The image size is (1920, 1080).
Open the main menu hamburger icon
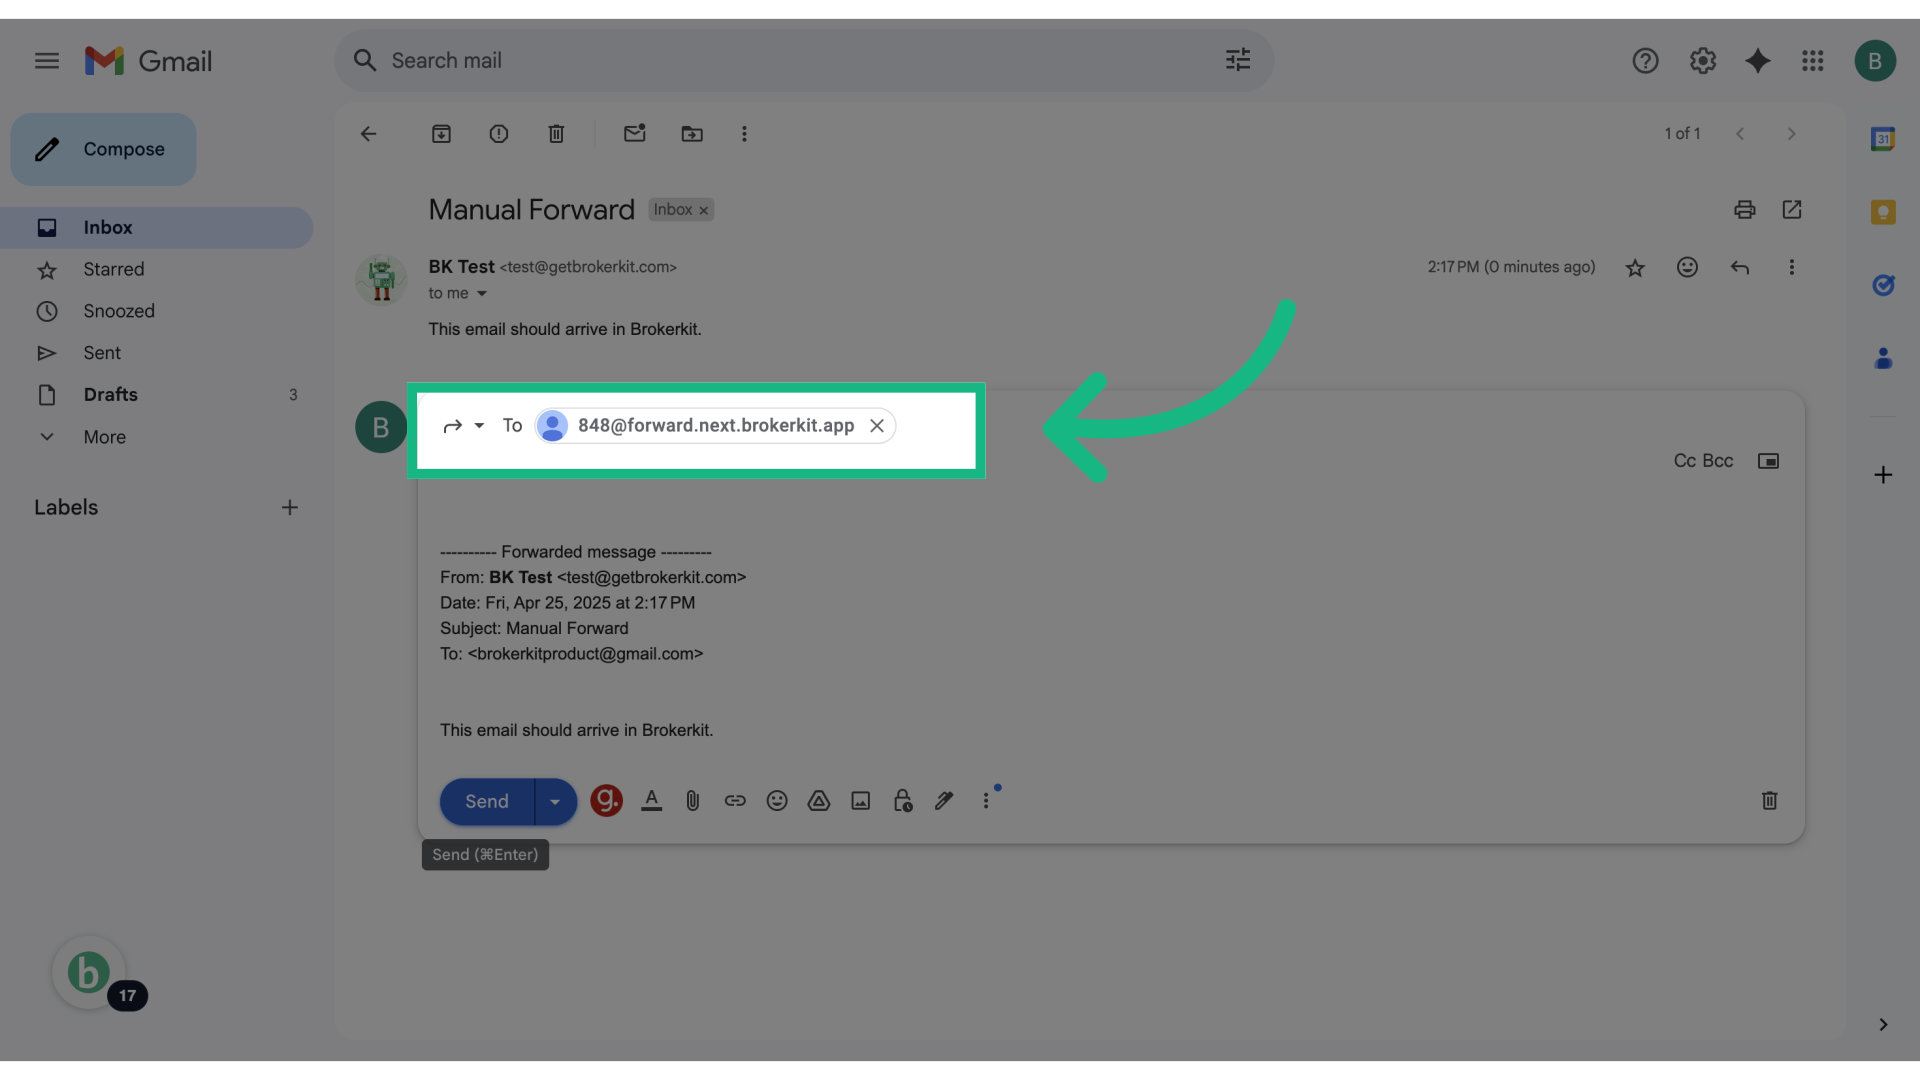point(47,61)
